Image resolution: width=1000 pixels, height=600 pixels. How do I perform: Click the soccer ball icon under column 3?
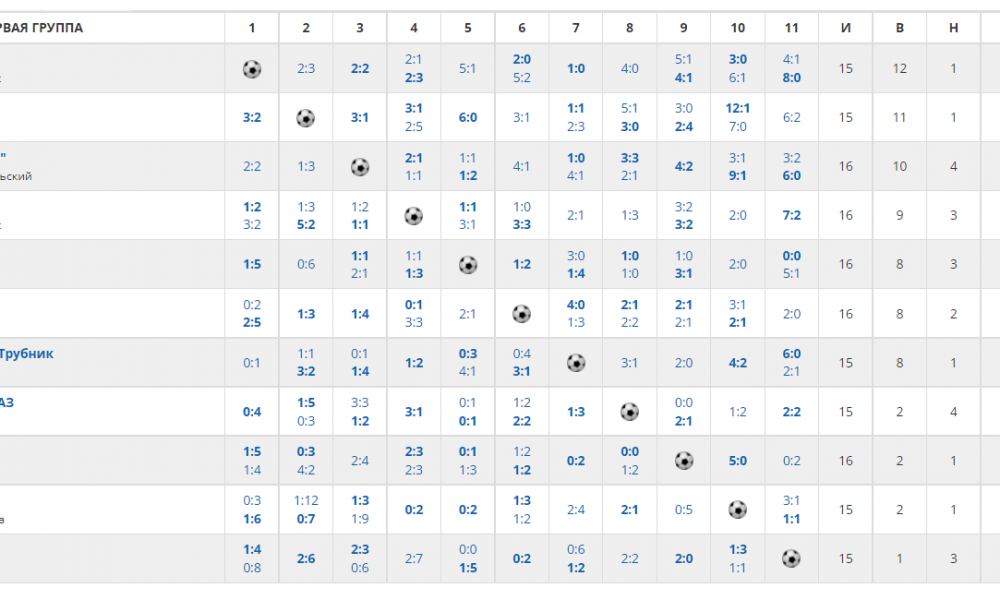coord(360,167)
